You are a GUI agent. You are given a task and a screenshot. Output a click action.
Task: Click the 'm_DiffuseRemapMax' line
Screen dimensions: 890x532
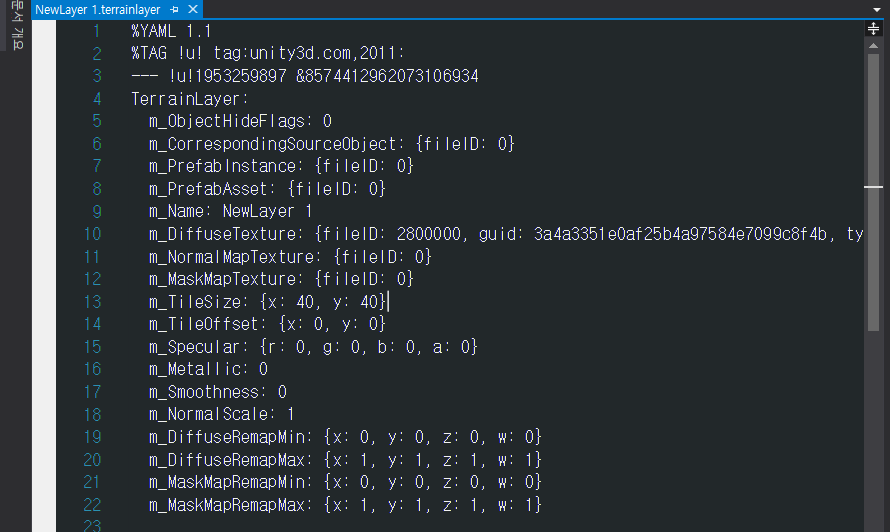tap(345, 459)
